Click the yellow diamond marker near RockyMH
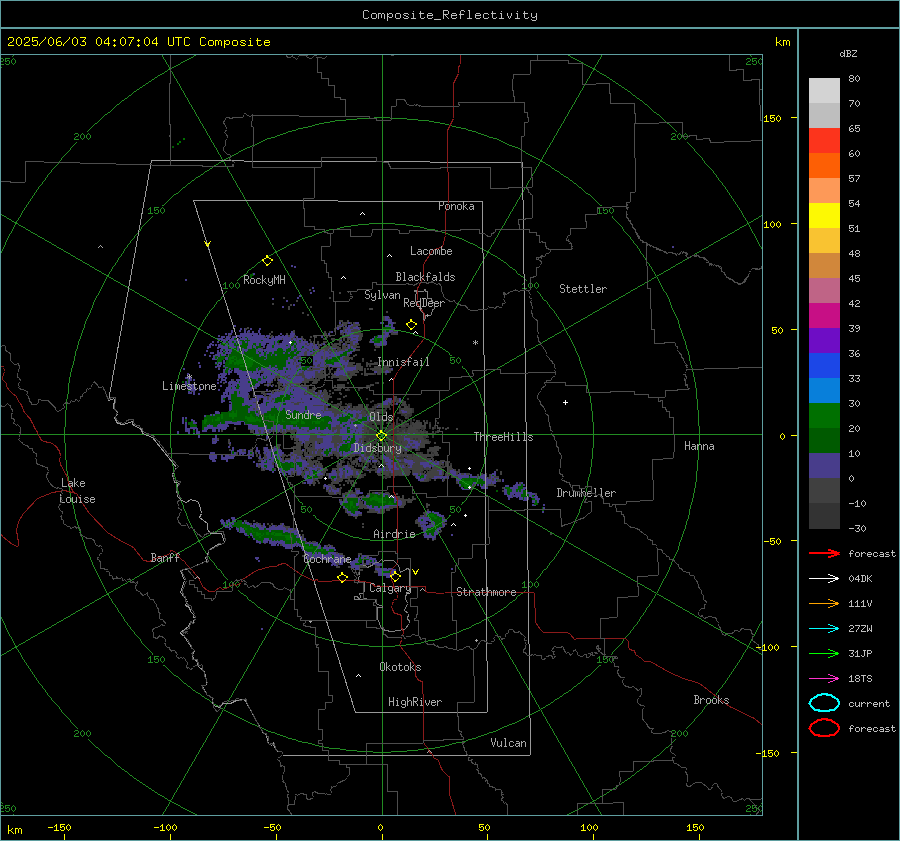This screenshot has height=841, width=900. [267, 261]
